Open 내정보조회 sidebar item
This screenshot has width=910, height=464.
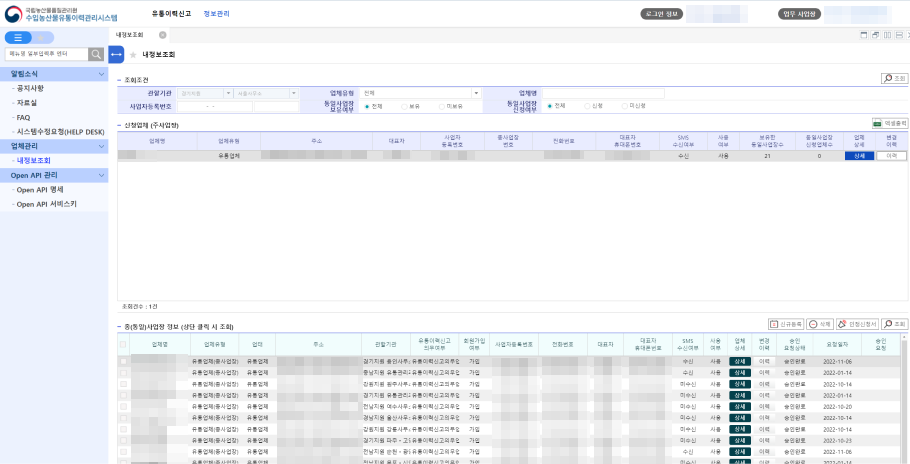pos(34,161)
